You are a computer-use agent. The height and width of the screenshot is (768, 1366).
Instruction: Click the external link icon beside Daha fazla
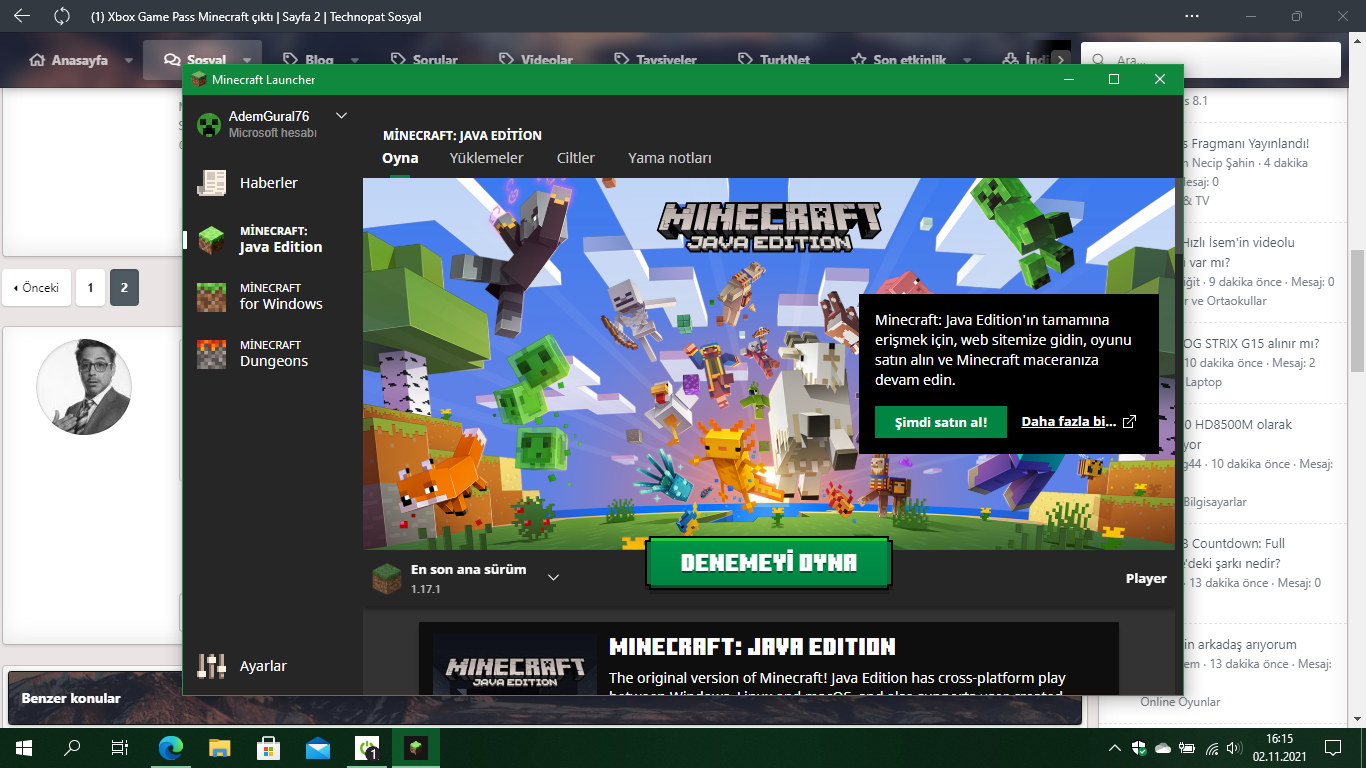(x=1130, y=422)
